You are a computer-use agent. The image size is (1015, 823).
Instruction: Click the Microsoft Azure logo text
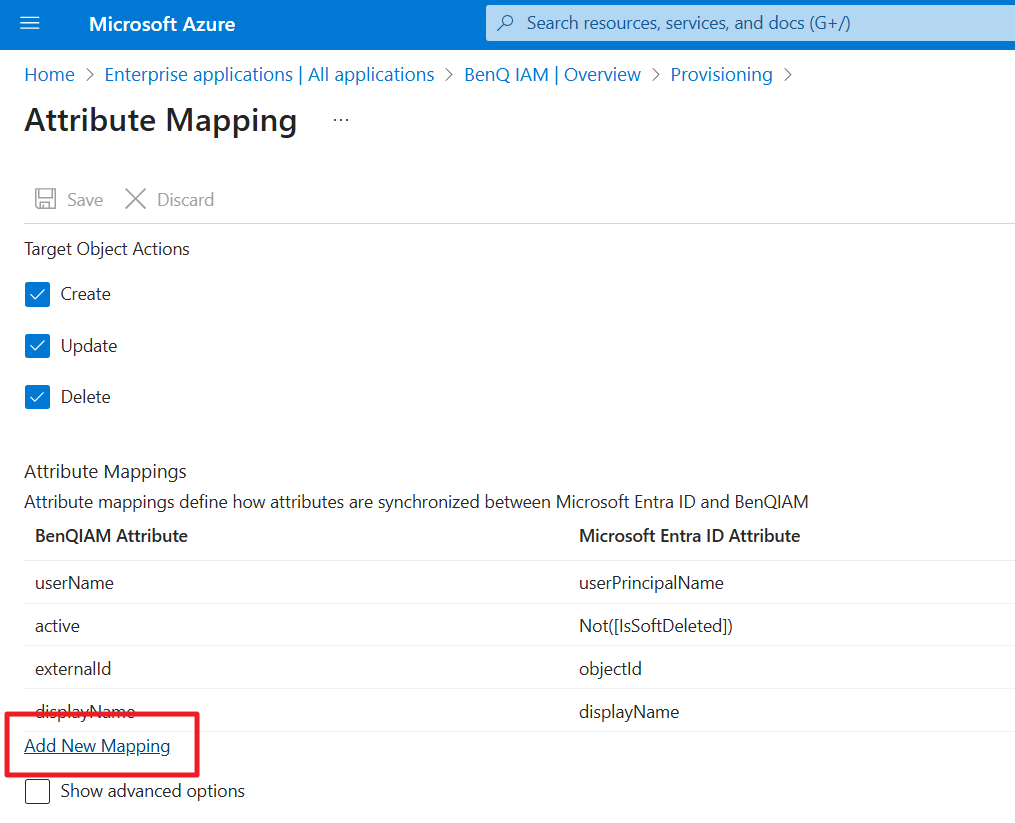click(162, 24)
